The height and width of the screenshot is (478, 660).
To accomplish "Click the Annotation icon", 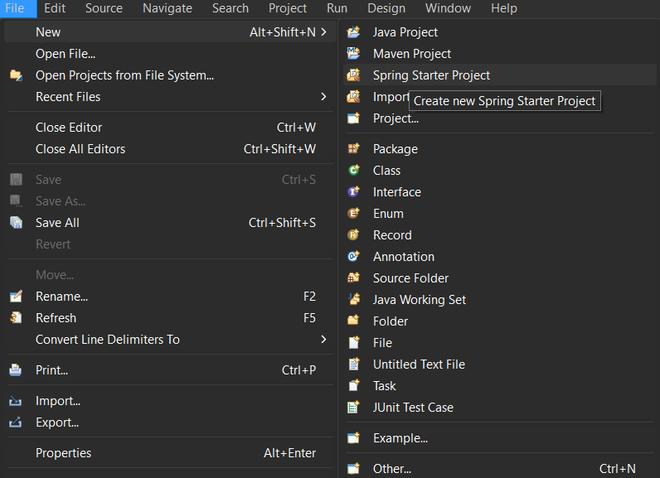I will (x=353, y=257).
